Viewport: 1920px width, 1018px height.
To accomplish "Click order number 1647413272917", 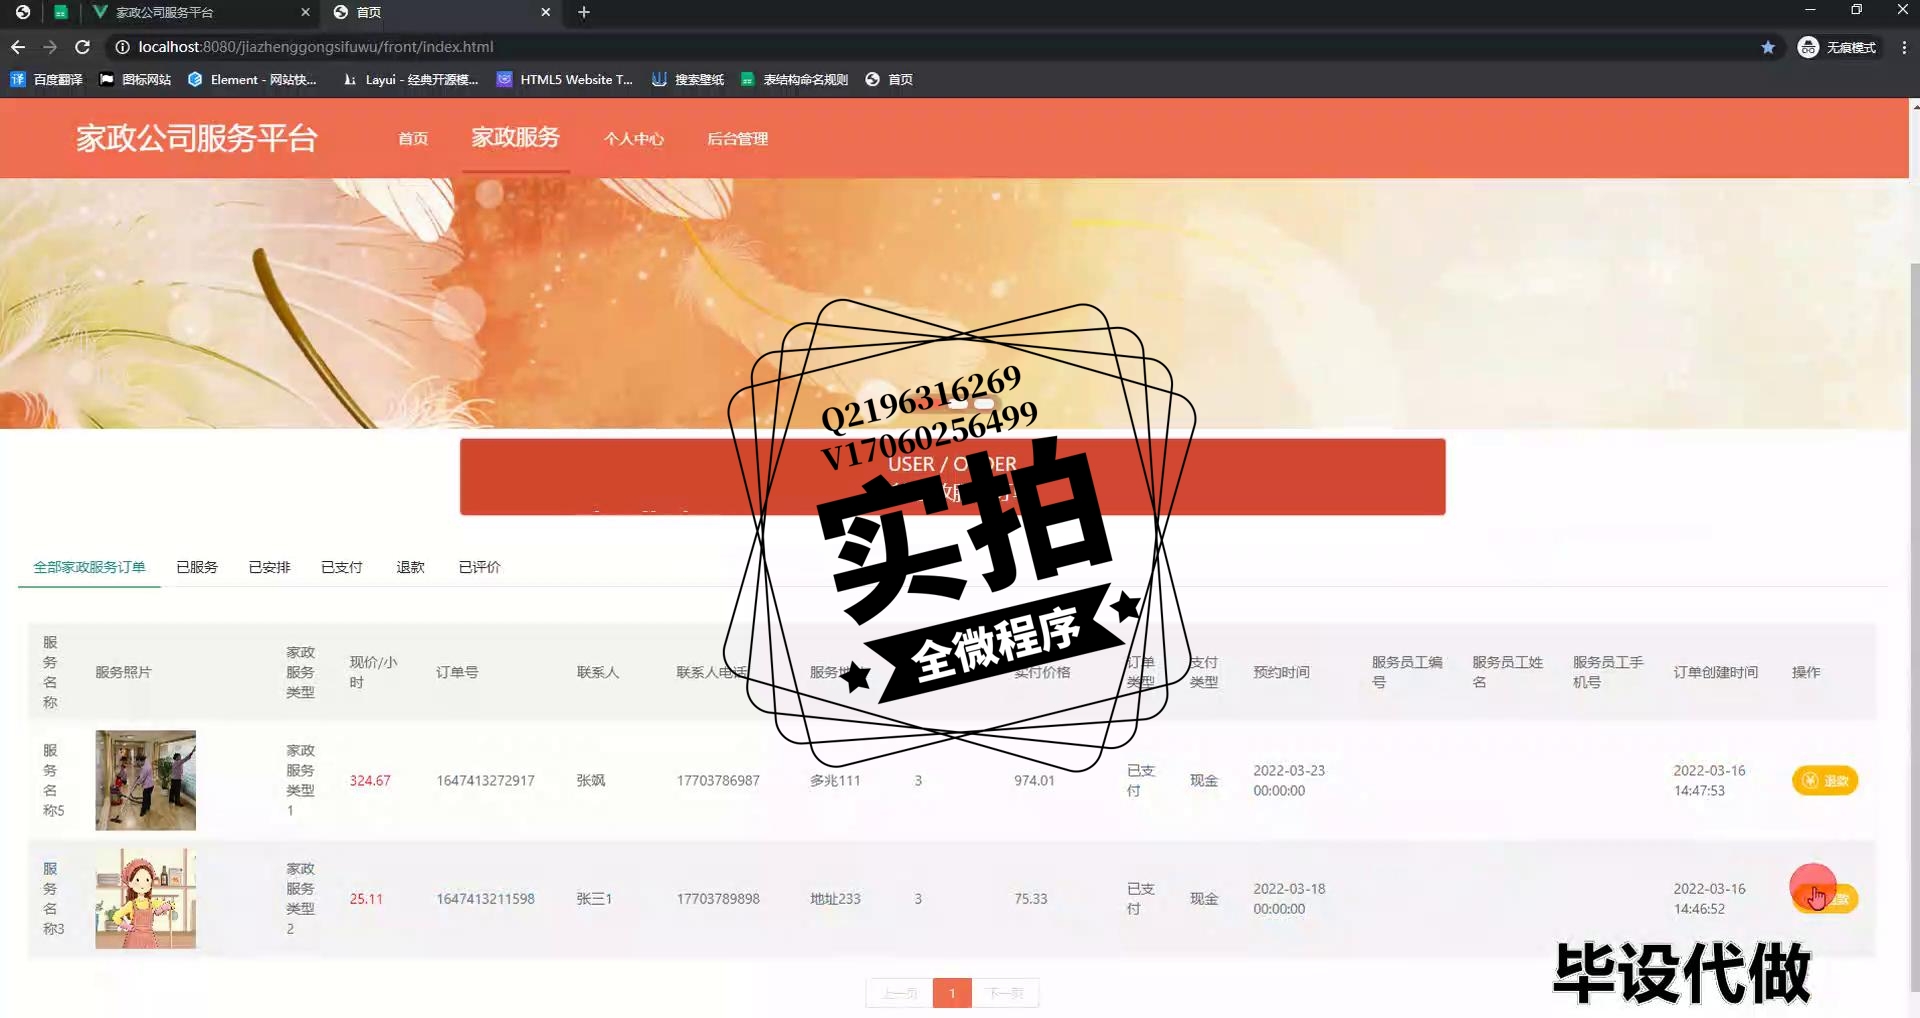I will (485, 780).
